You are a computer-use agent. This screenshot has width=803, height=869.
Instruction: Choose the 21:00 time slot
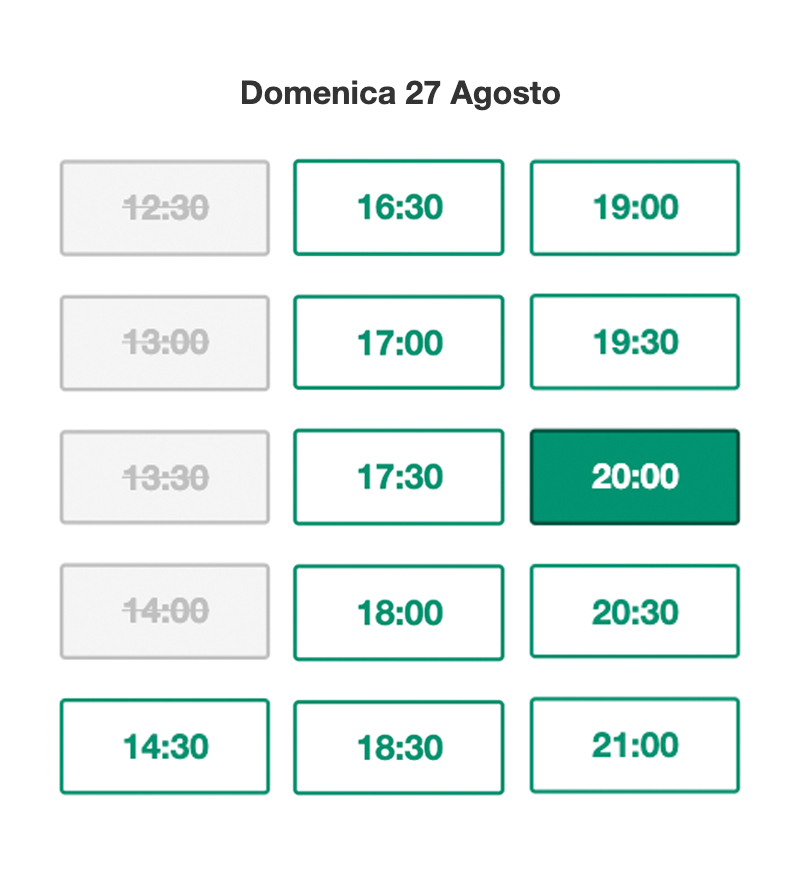coord(635,745)
